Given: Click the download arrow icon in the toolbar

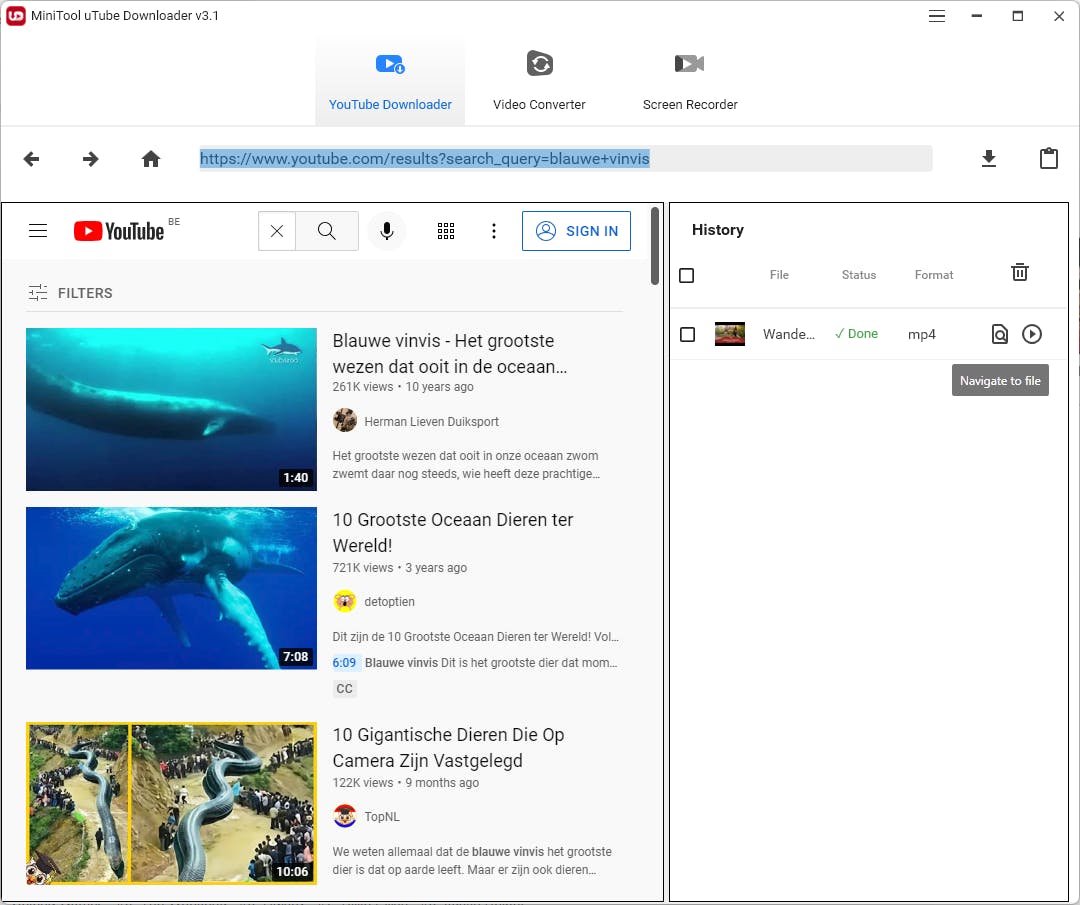Looking at the screenshot, I should [x=988, y=158].
